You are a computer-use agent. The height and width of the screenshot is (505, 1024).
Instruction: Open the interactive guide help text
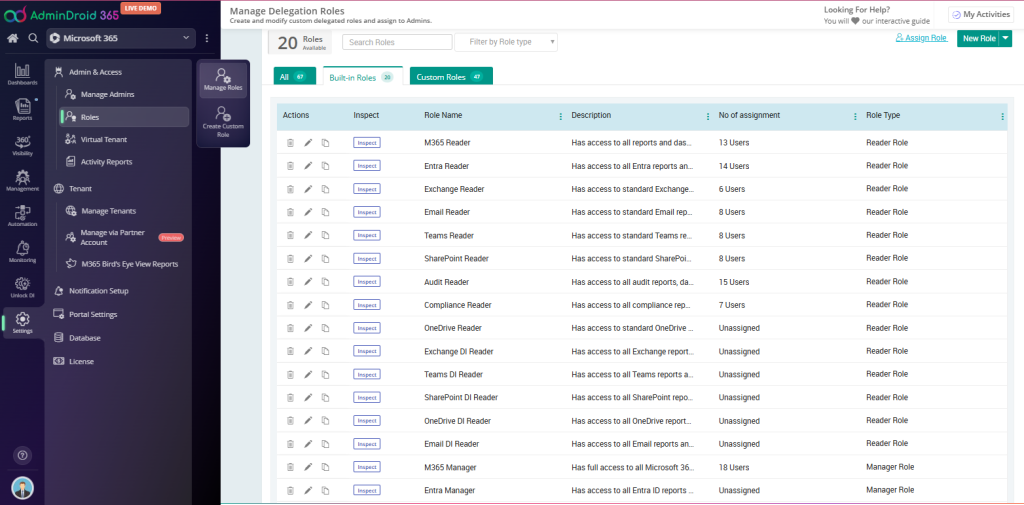coord(876,21)
